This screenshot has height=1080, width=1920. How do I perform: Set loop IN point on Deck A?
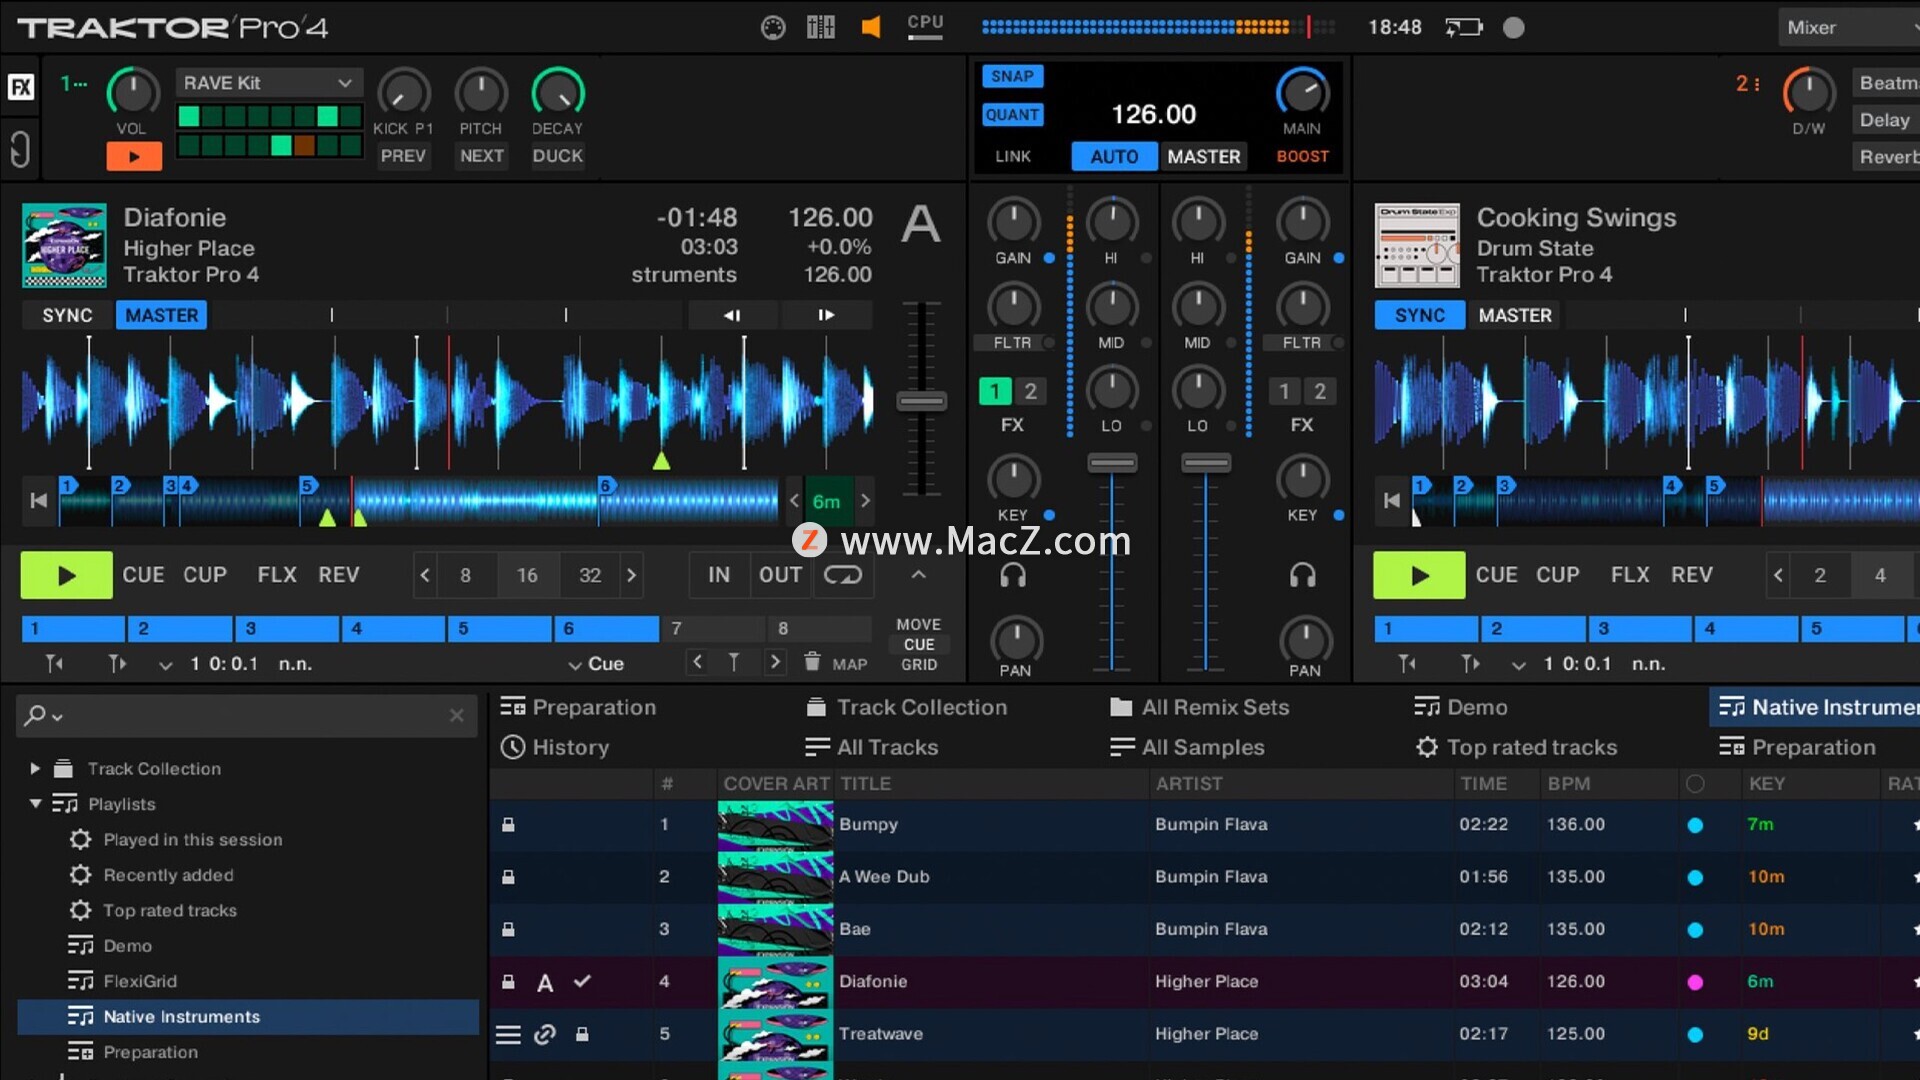719,575
